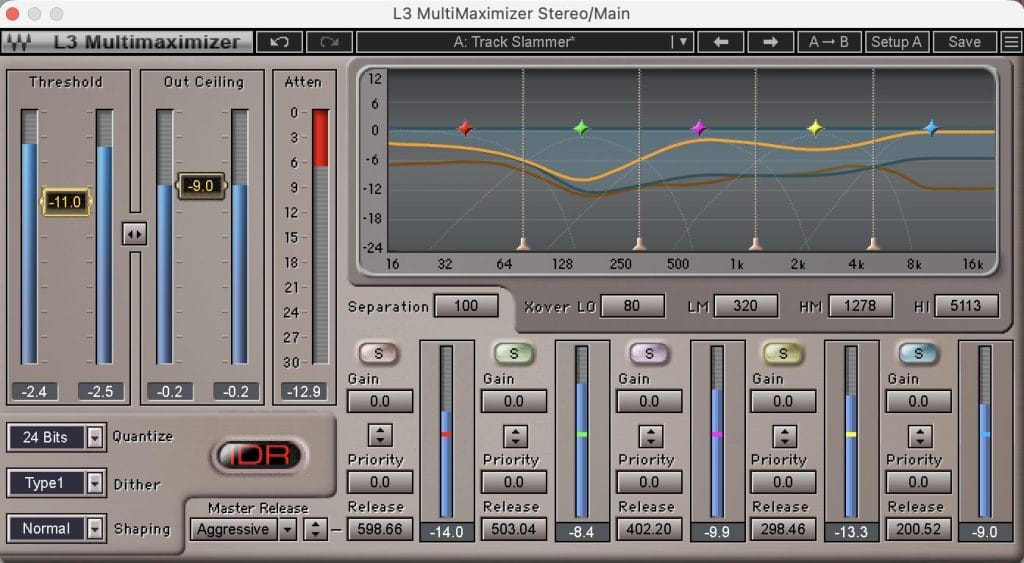1024x563 pixels.
Task: Click the red band marker in graph
Action: [x=465, y=128]
